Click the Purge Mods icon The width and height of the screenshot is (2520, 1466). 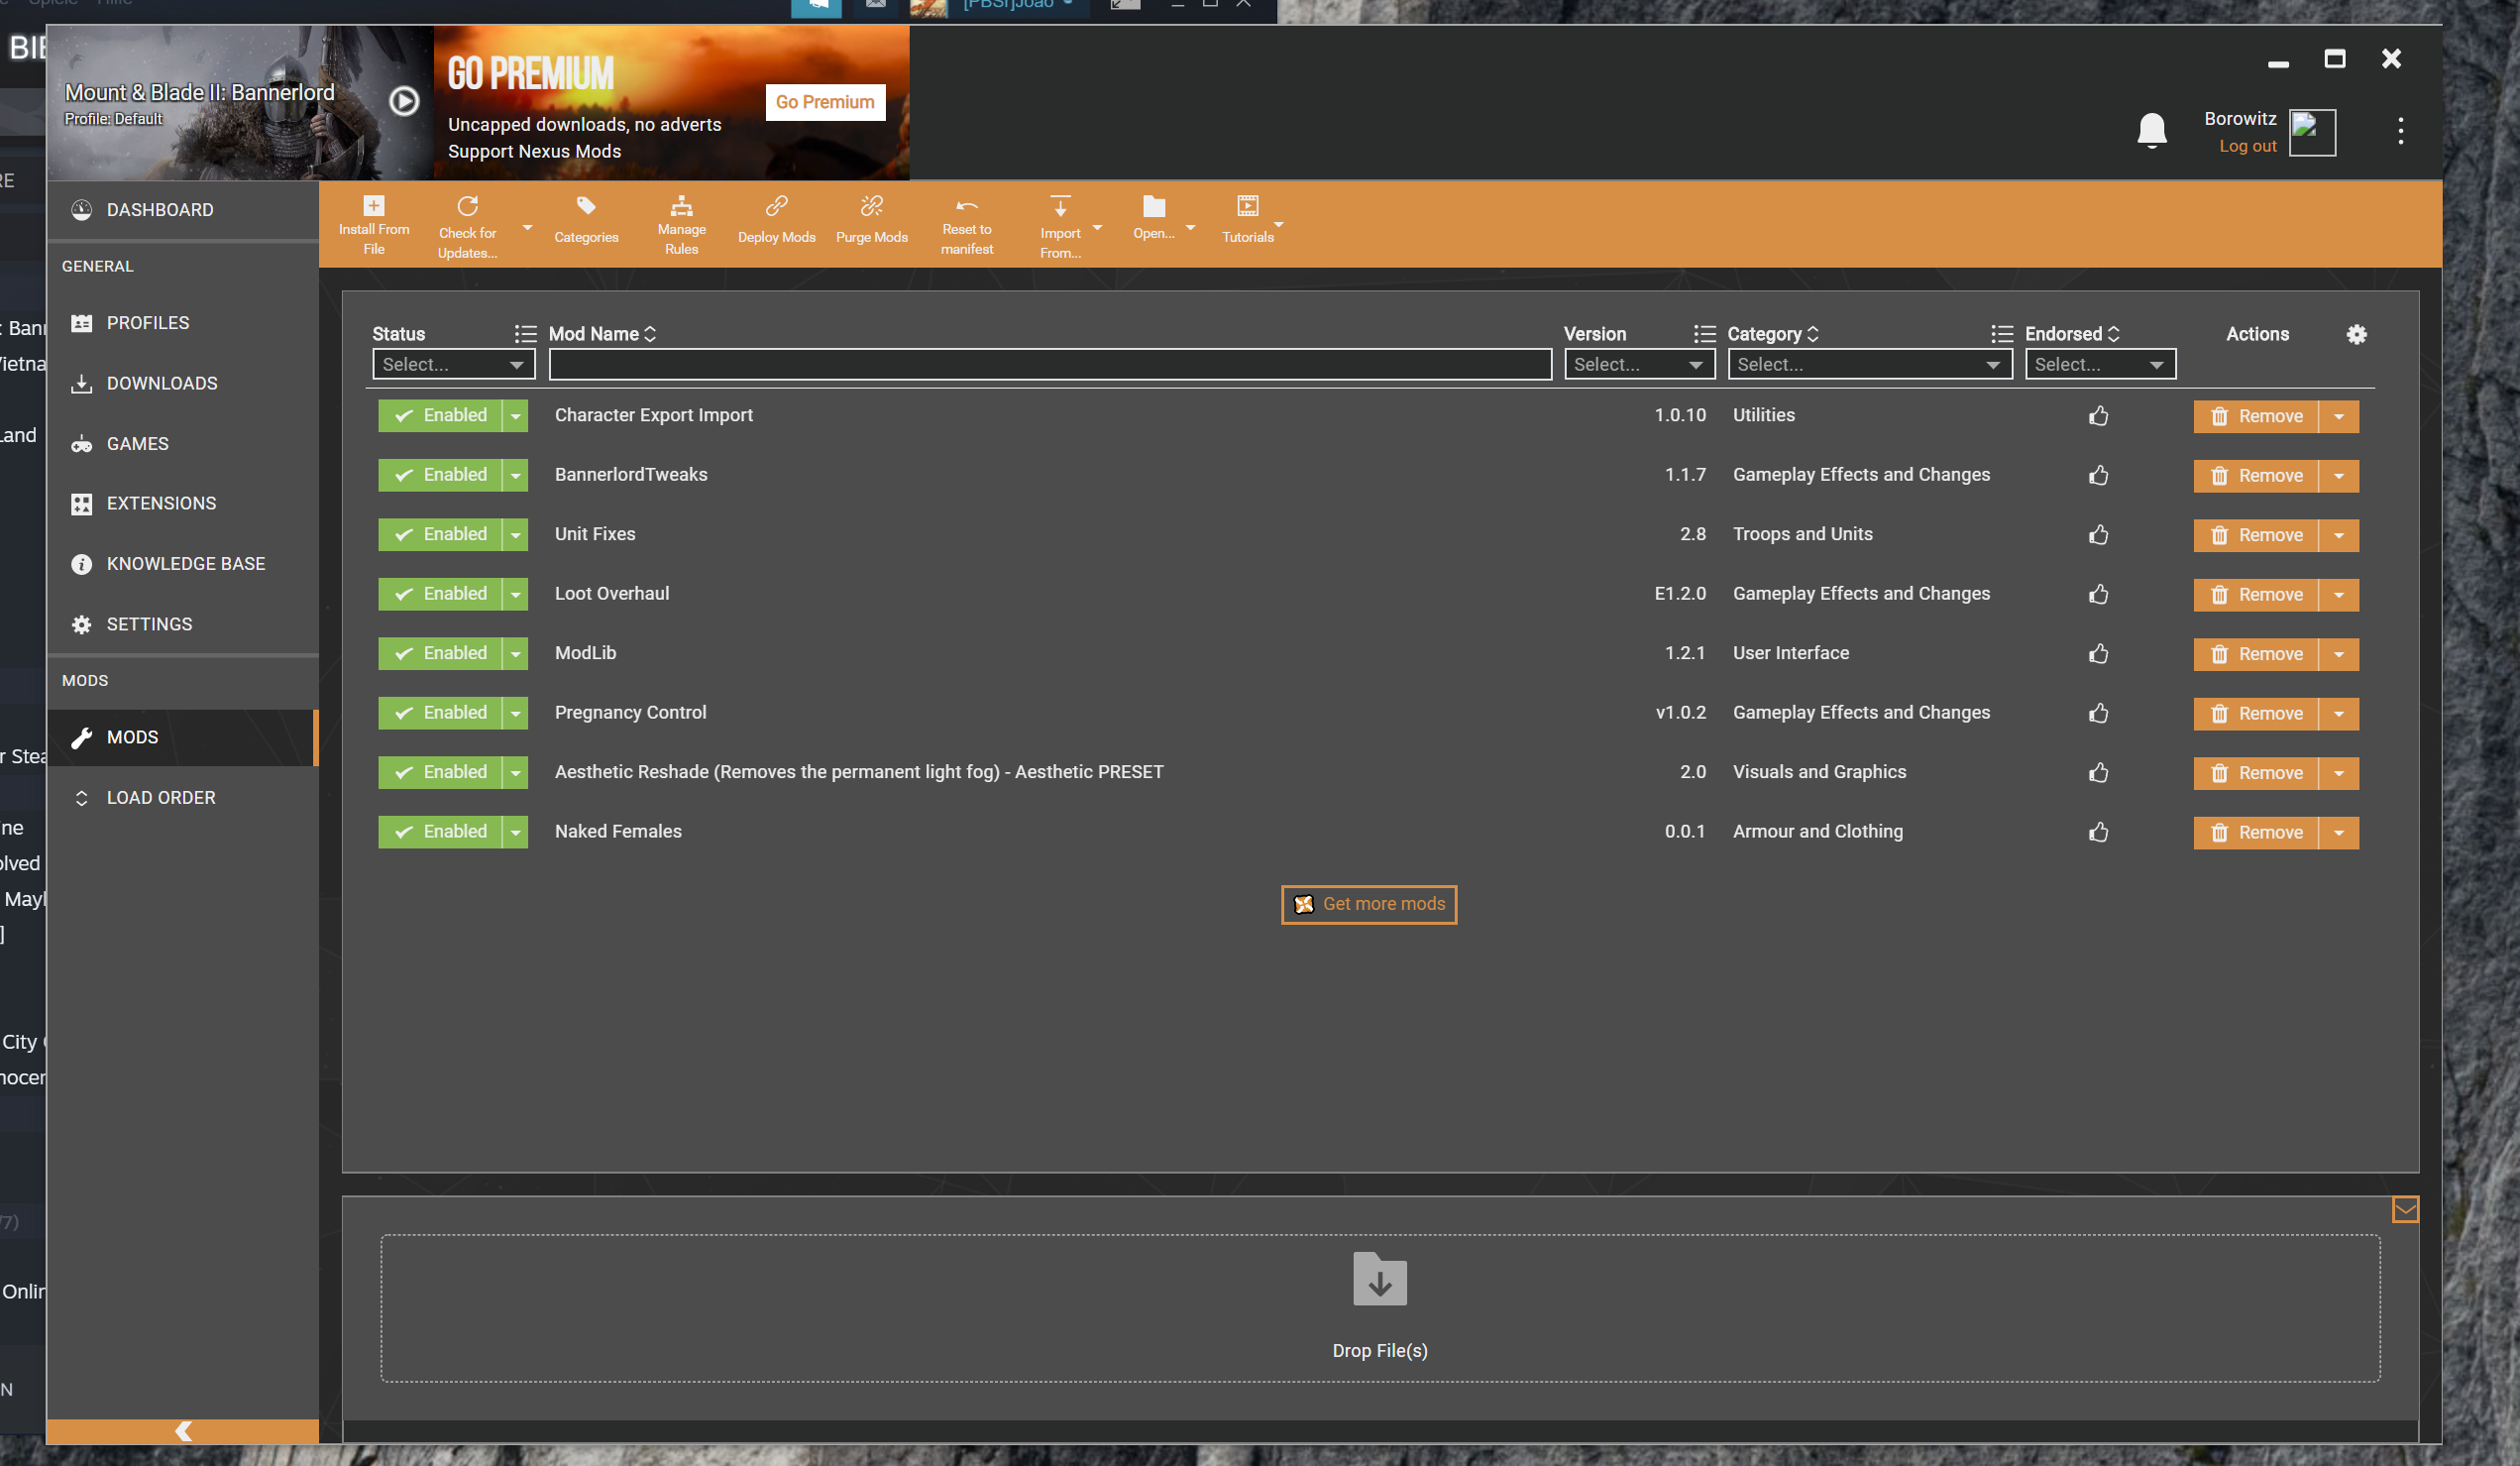point(871,206)
